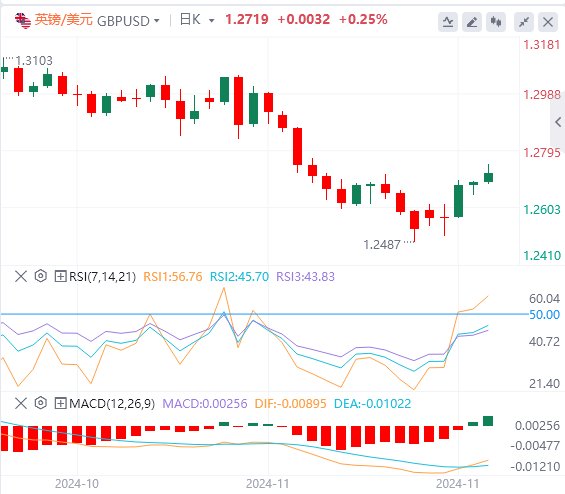This screenshot has height=494, width=565.
Task: Click the GBP/USD flag icon
Action: click(x=23, y=21)
